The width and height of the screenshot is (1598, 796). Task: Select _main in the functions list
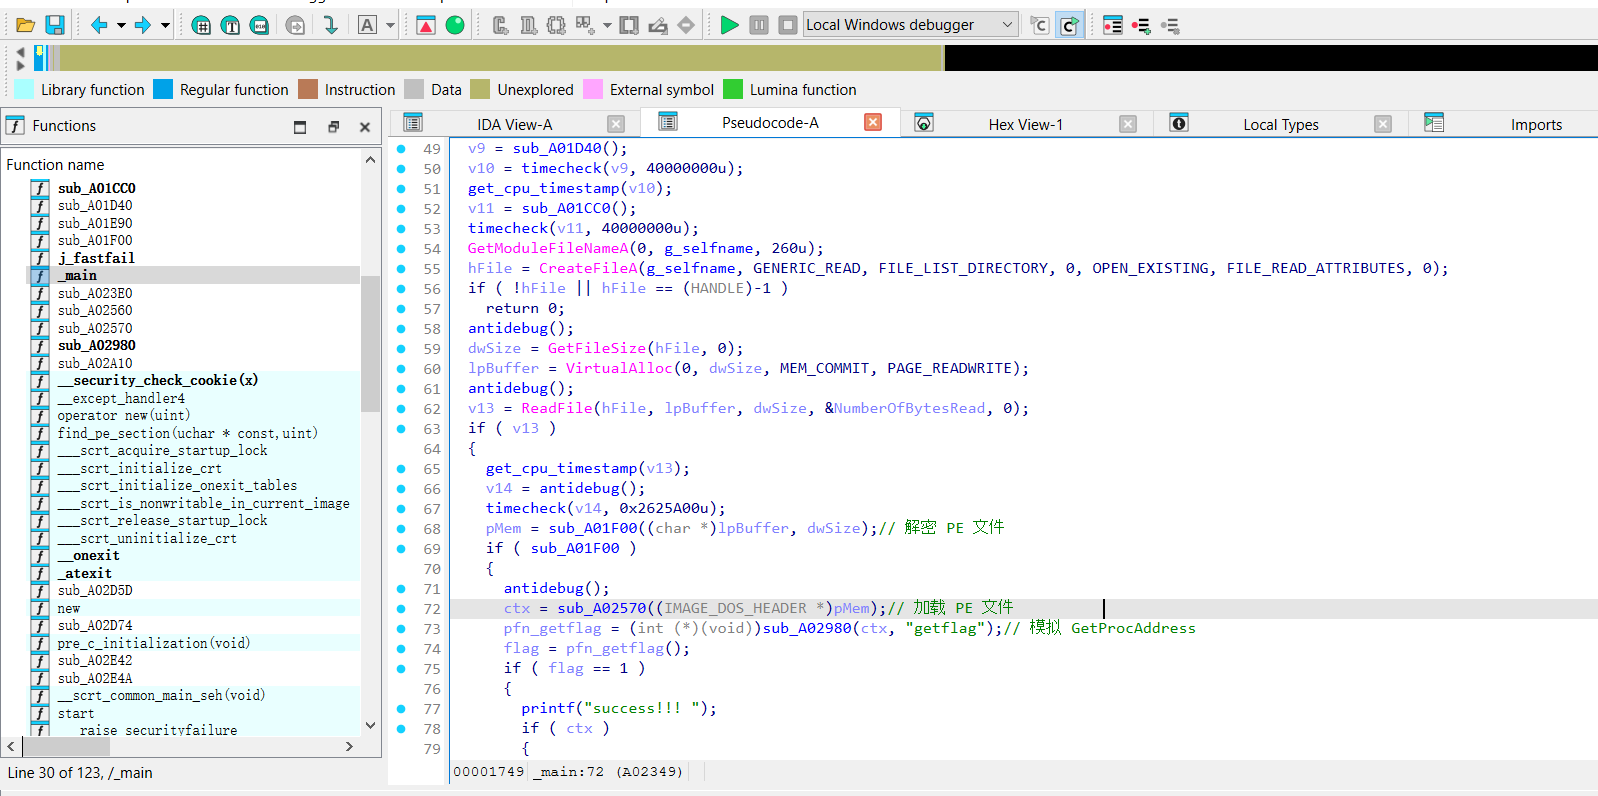(77, 275)
